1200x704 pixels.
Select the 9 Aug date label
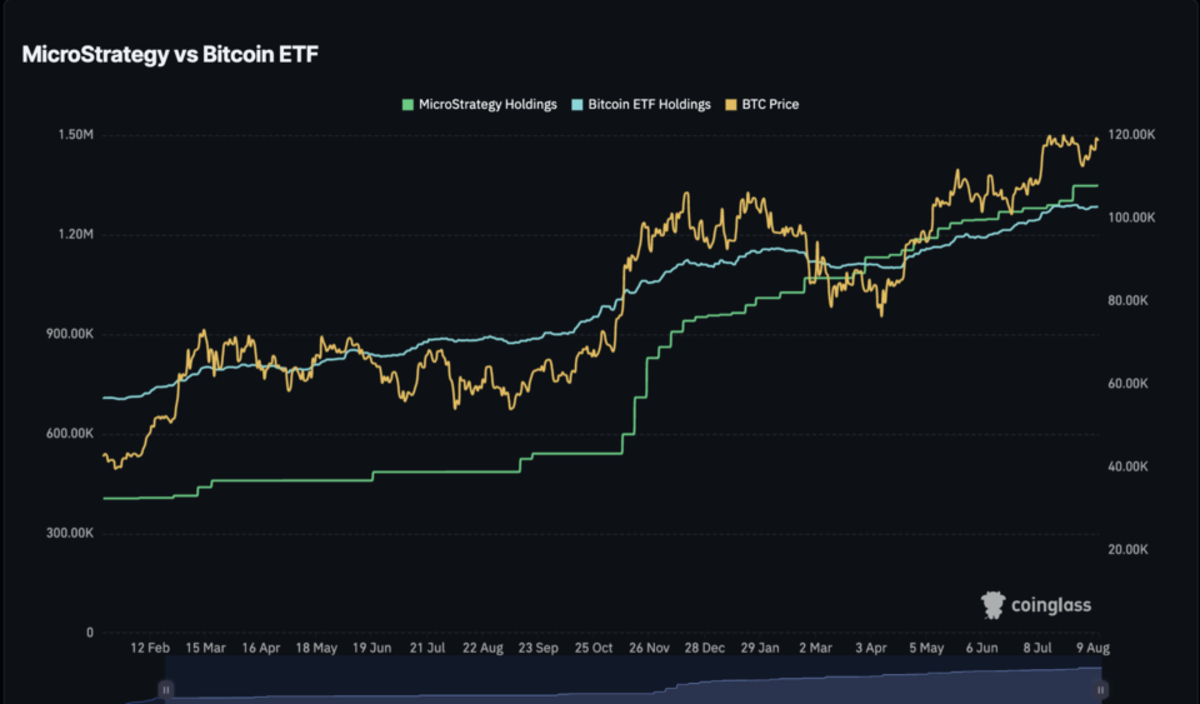click(x=1092, y=648)
